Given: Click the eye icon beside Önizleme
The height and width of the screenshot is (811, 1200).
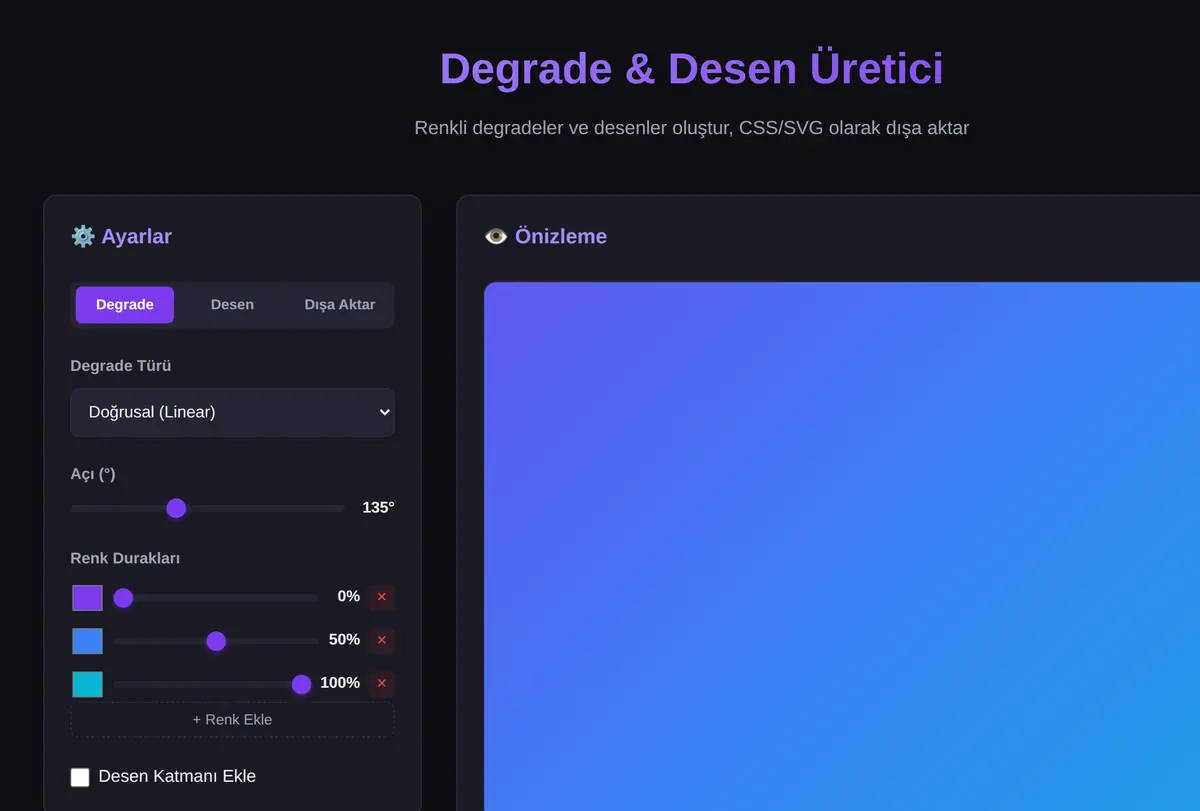Looking at the screenshot, I should click(x=496, y=236).
